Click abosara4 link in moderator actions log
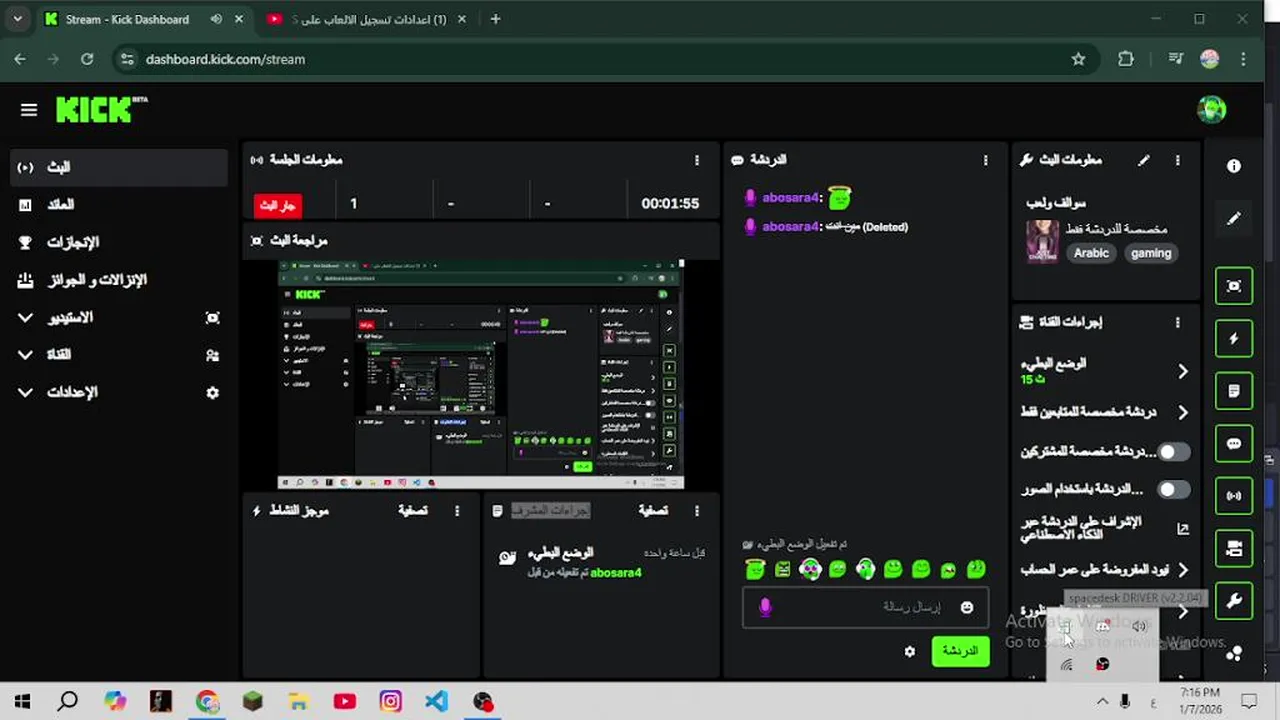This screenshot has width=1280, height=720. 616,573
